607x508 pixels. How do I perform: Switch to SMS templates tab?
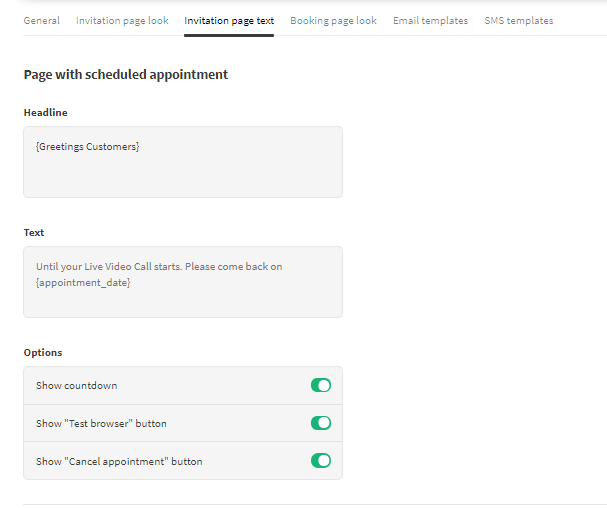click(x=518, y=20)
